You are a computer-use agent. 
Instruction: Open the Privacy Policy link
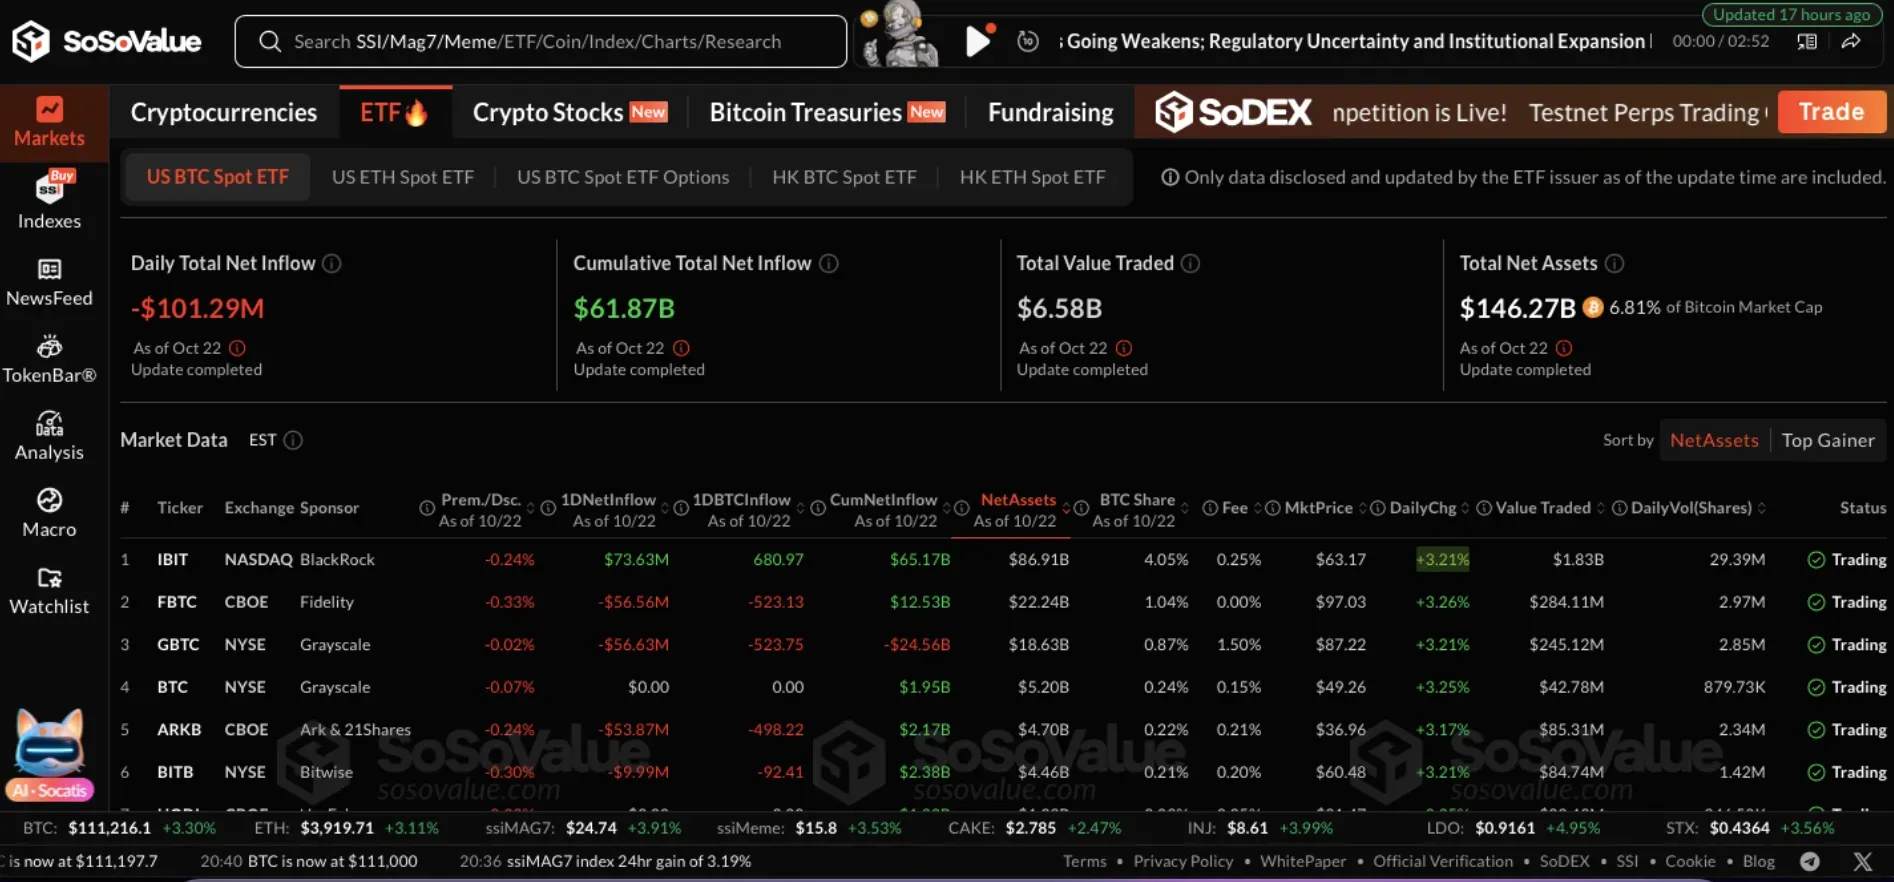pyautogui.click(x=1183, y=861)
